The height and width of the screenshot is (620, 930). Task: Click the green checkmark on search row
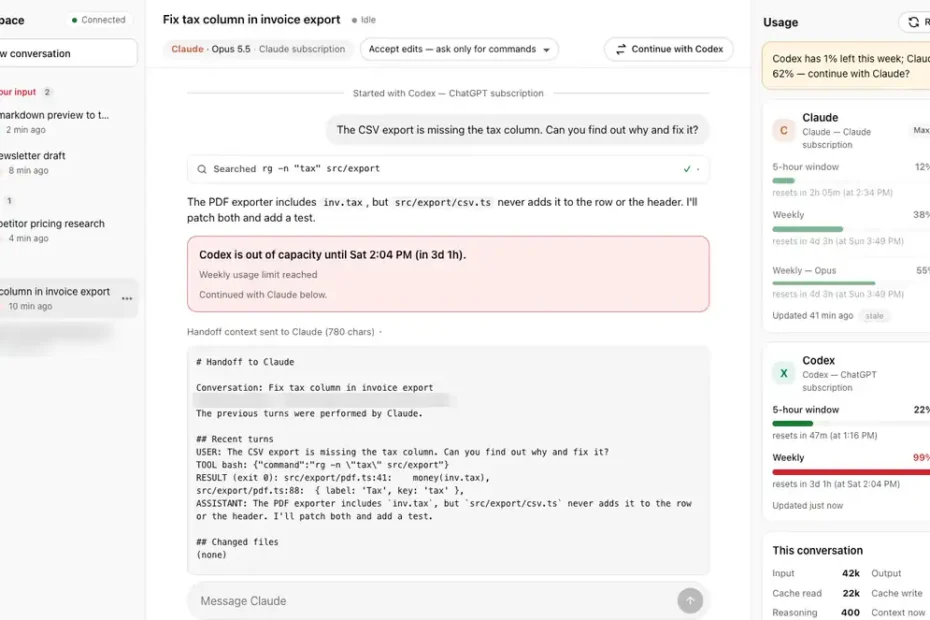coord(687,169)
